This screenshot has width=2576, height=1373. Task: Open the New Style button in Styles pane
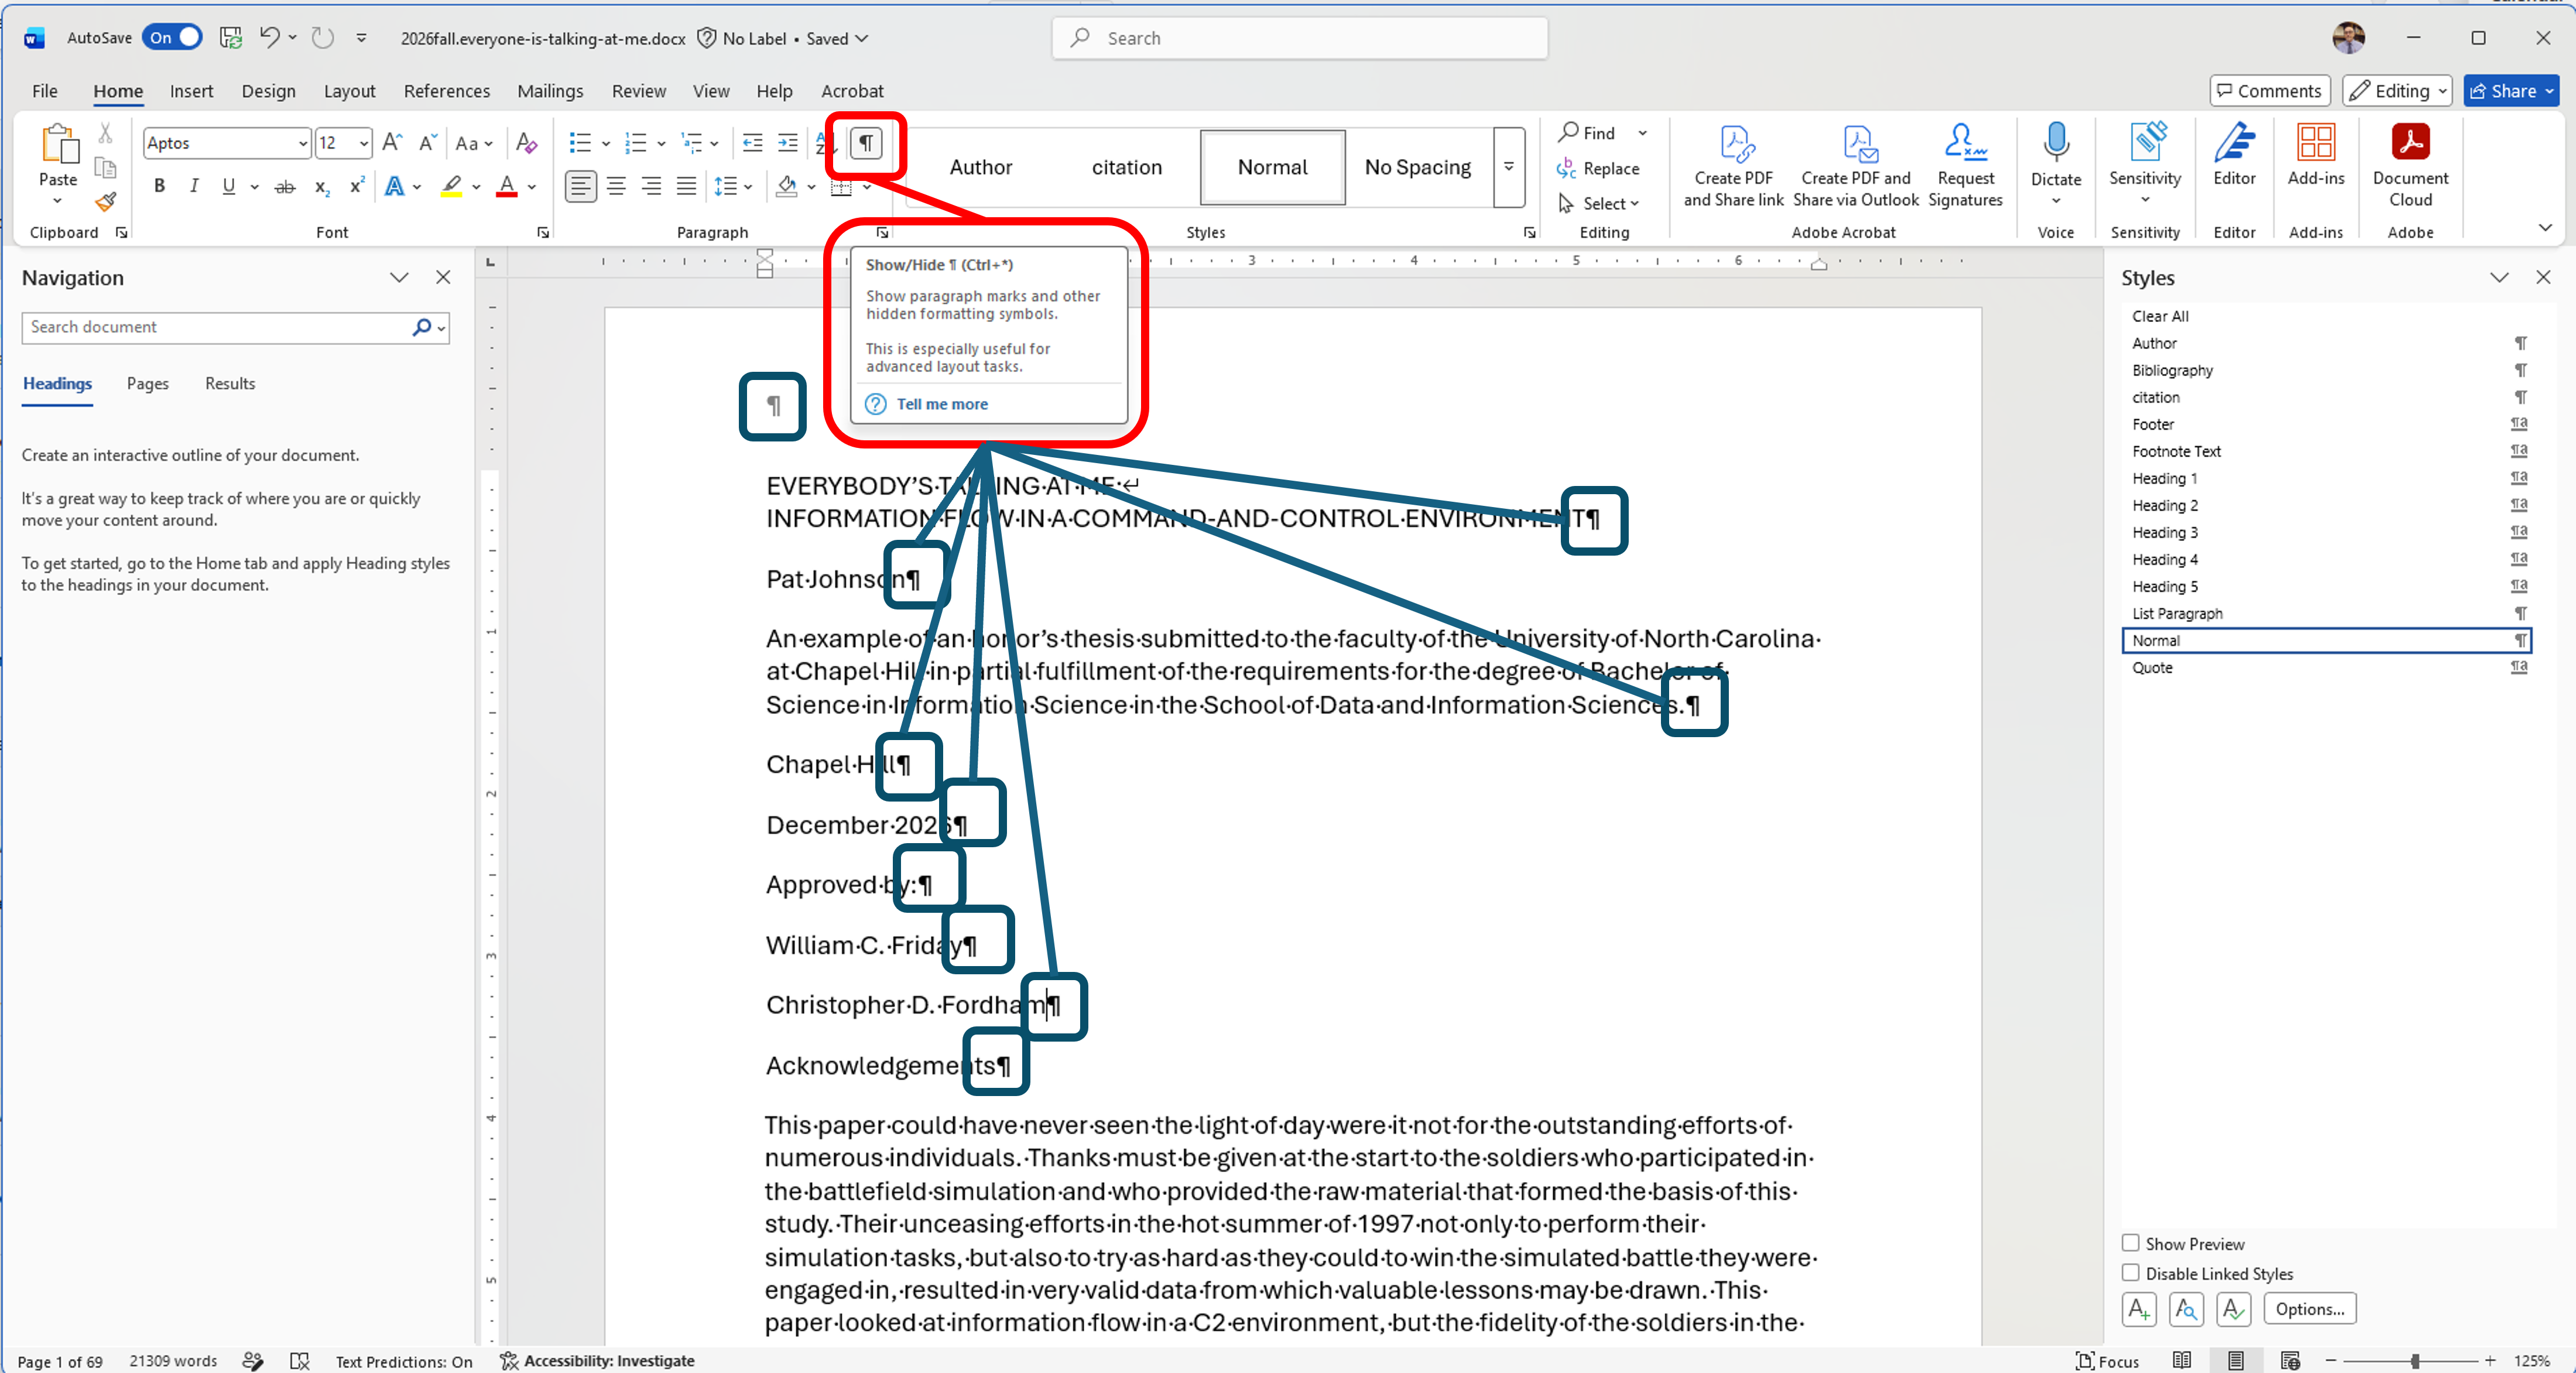2139,1309
